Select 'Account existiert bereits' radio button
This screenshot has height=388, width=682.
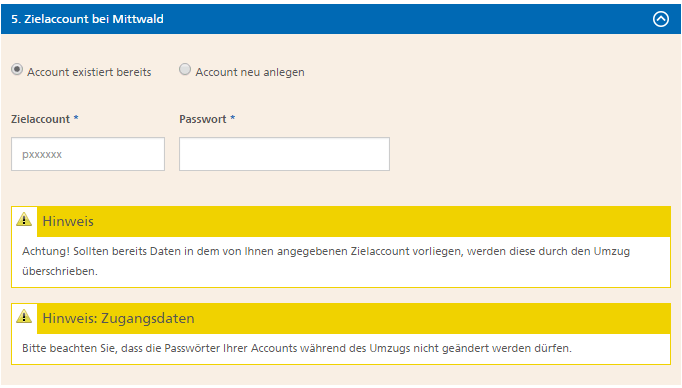tap(17, 69)
